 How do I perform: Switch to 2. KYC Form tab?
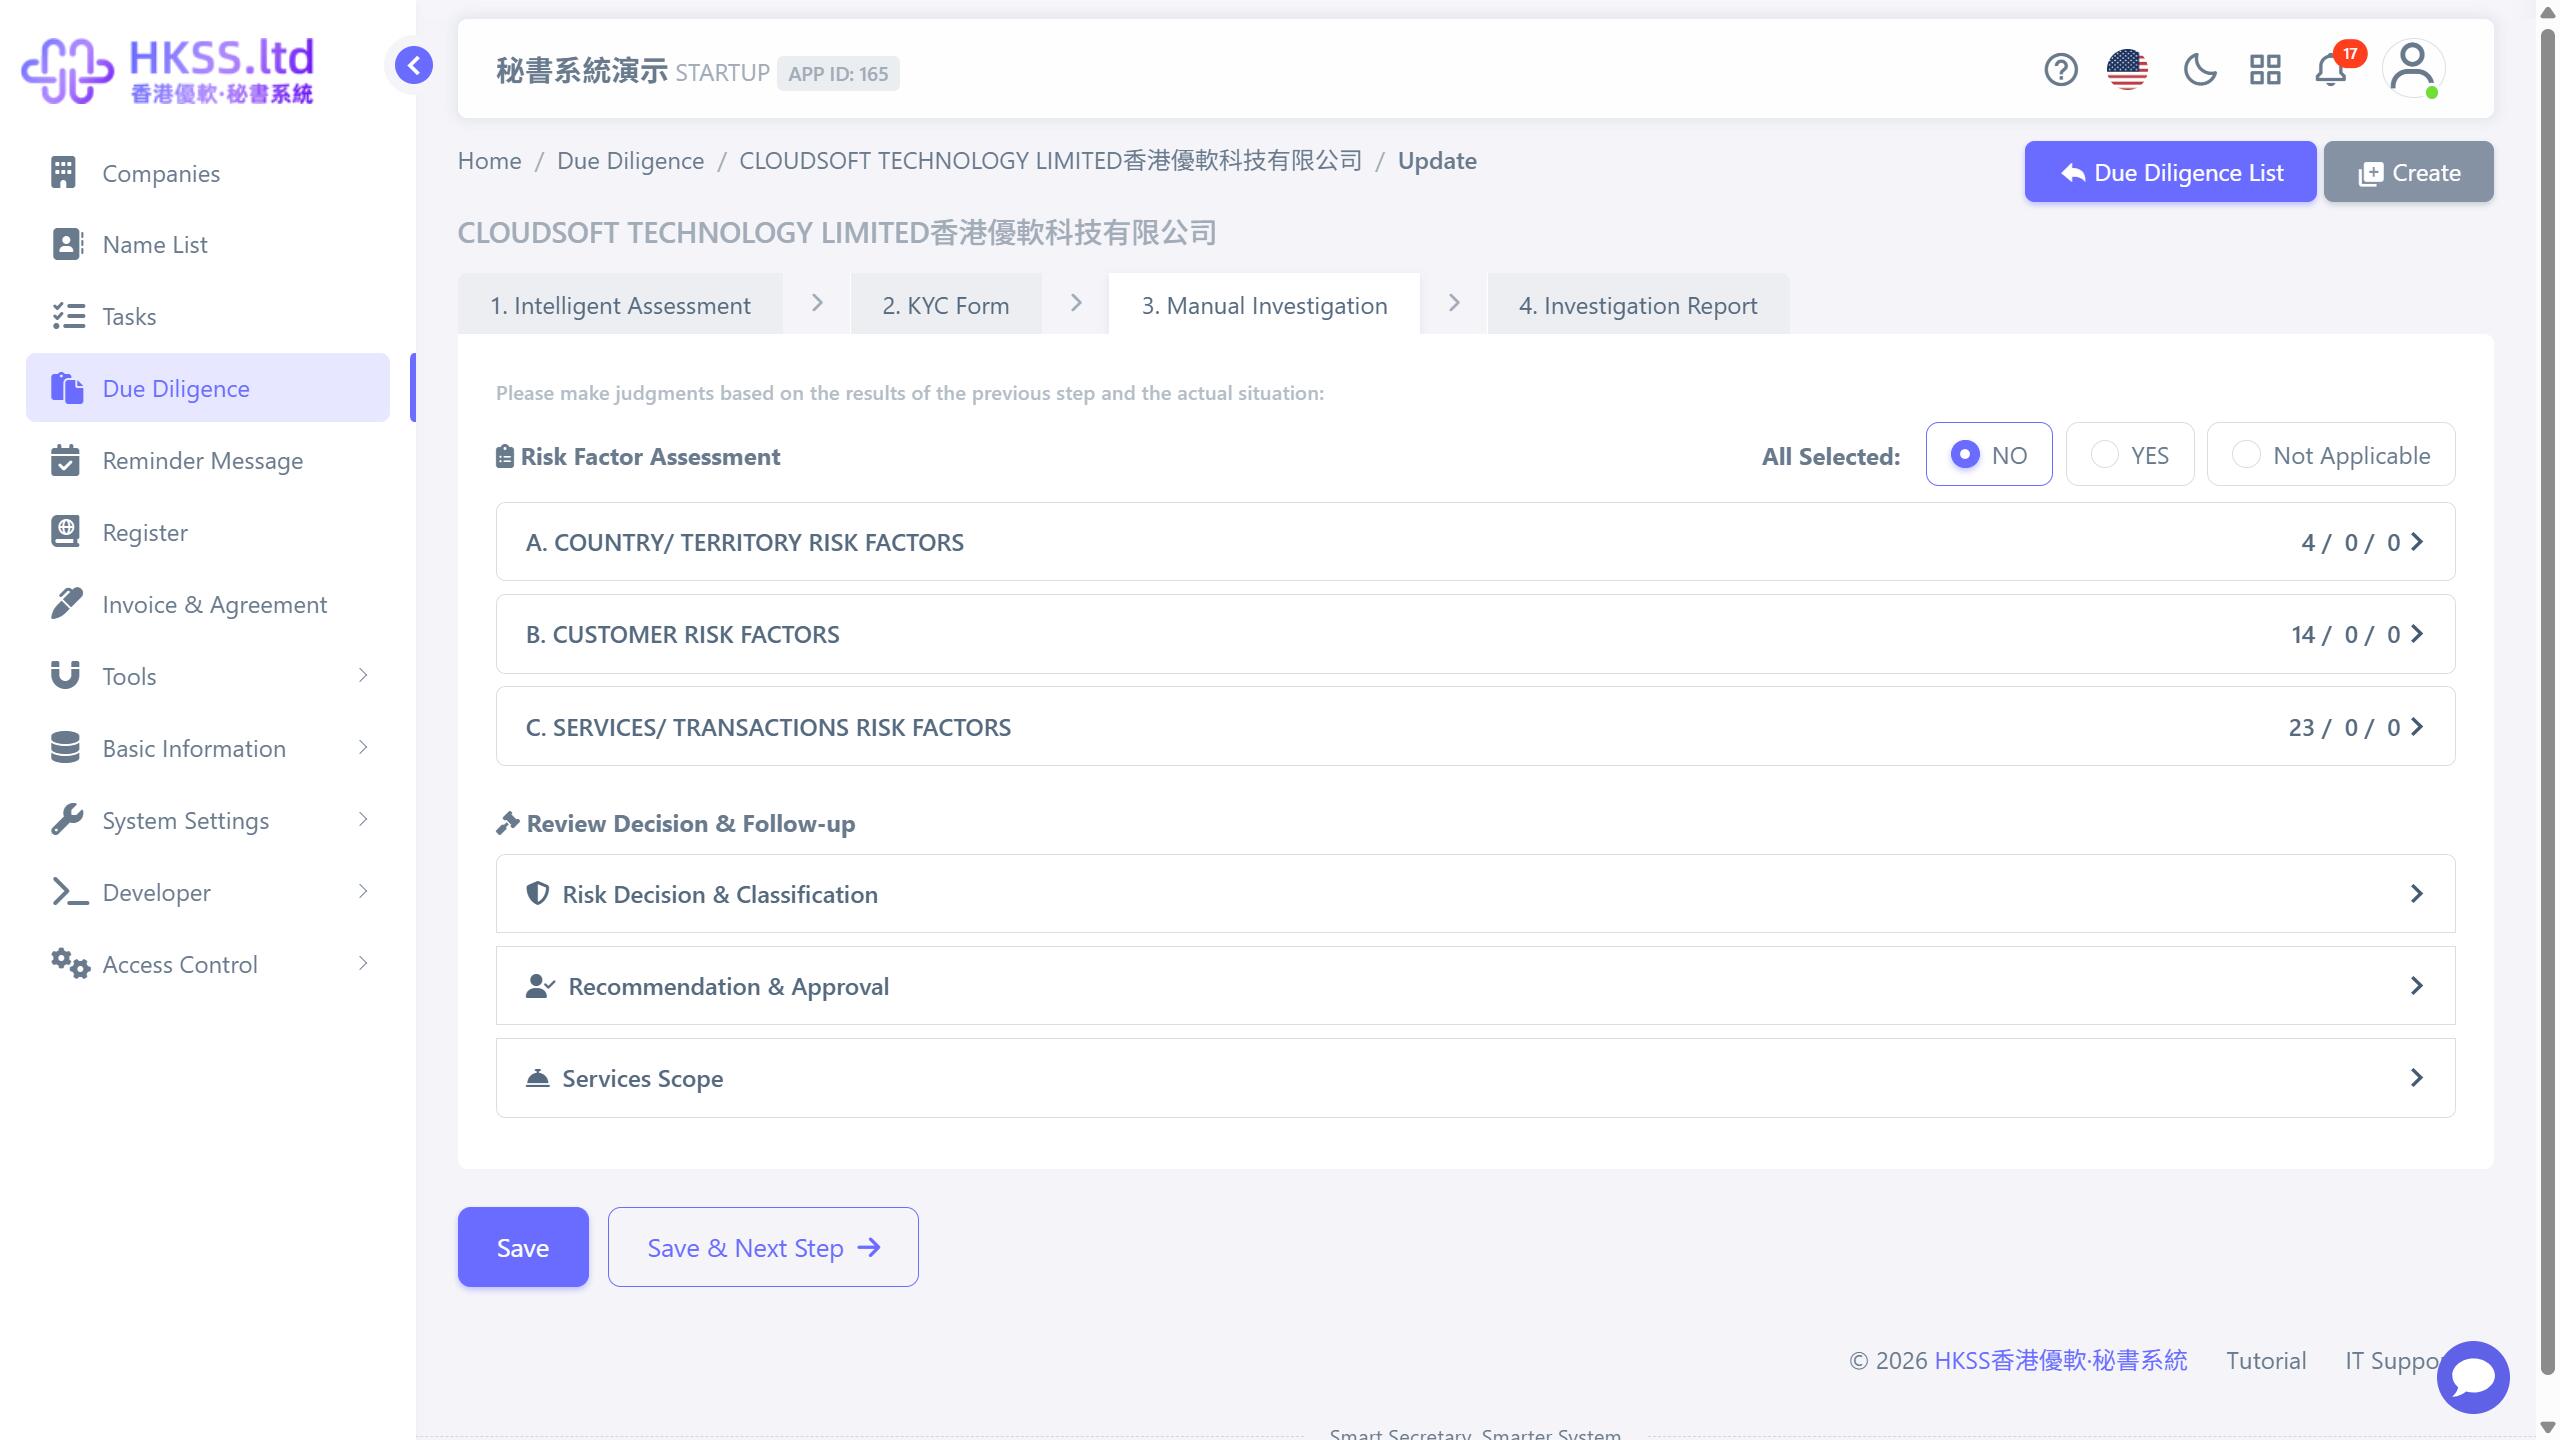(946, 305)
